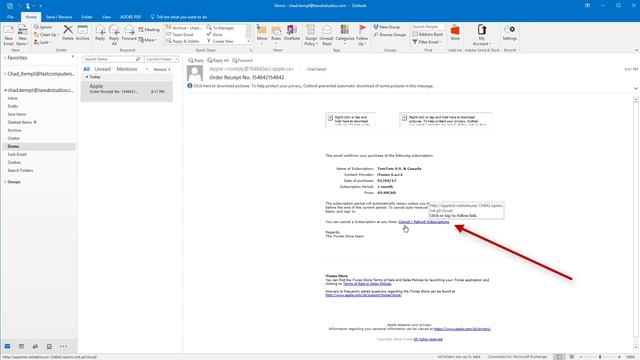640x360 pixels.
Task: Click in the Search People box
Action: pos(427,27)
